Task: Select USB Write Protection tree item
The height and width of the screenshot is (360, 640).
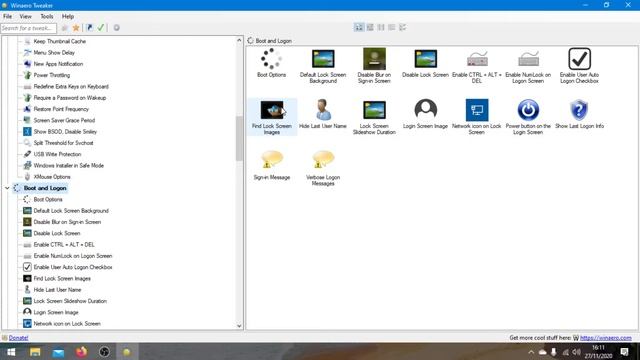Action: pos(57,154)
